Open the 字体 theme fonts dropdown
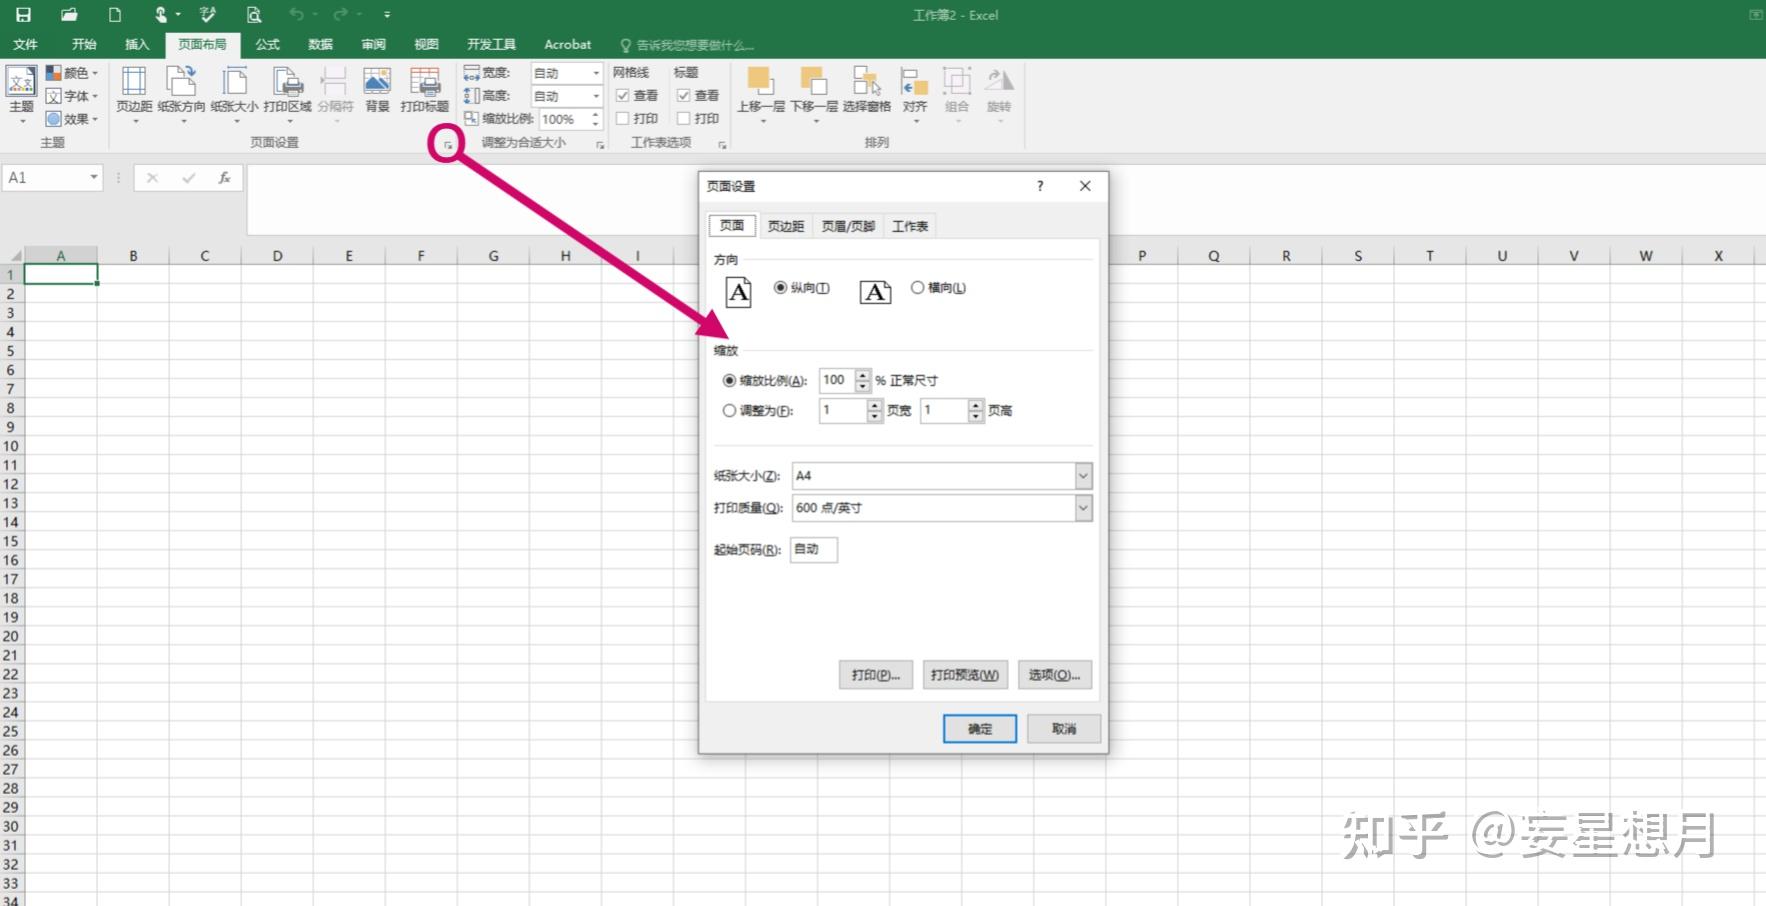This screenshot has width=1766, height=906. tap(72, 96)
